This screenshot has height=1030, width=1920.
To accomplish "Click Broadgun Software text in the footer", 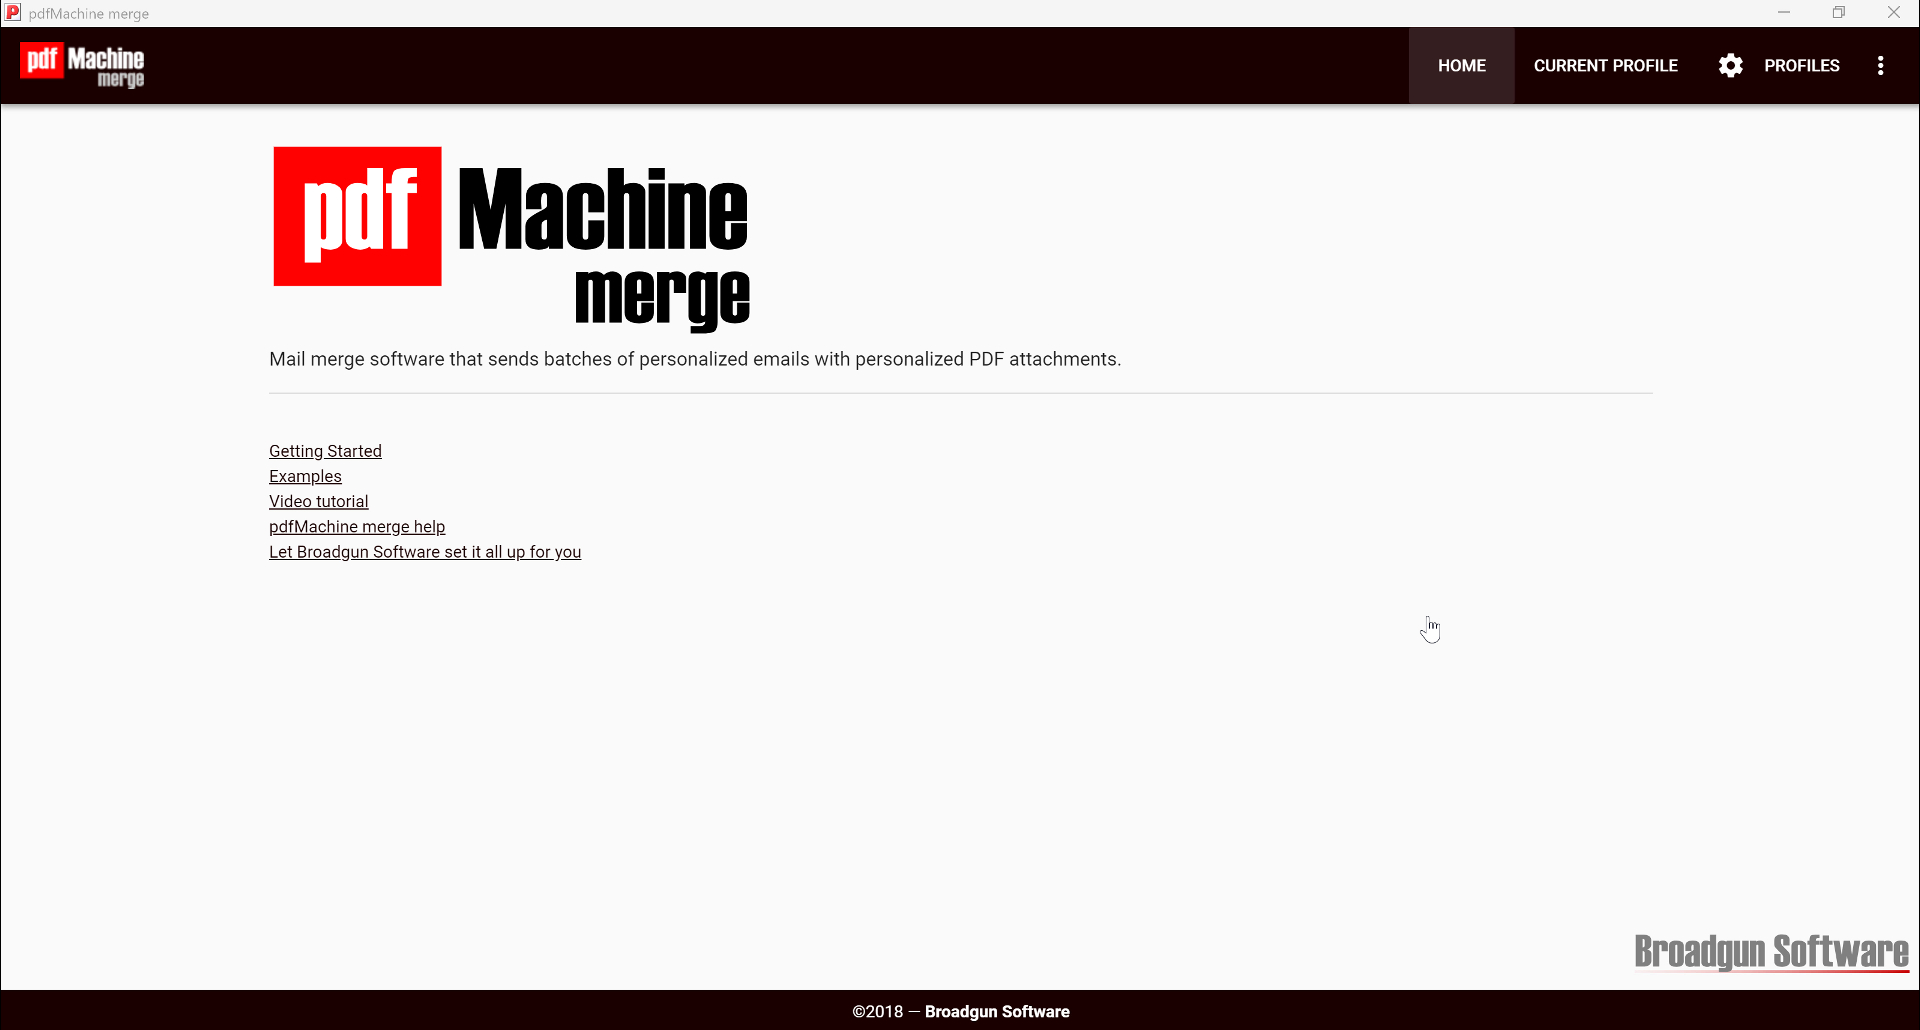I will click(x=997, y=1011).
